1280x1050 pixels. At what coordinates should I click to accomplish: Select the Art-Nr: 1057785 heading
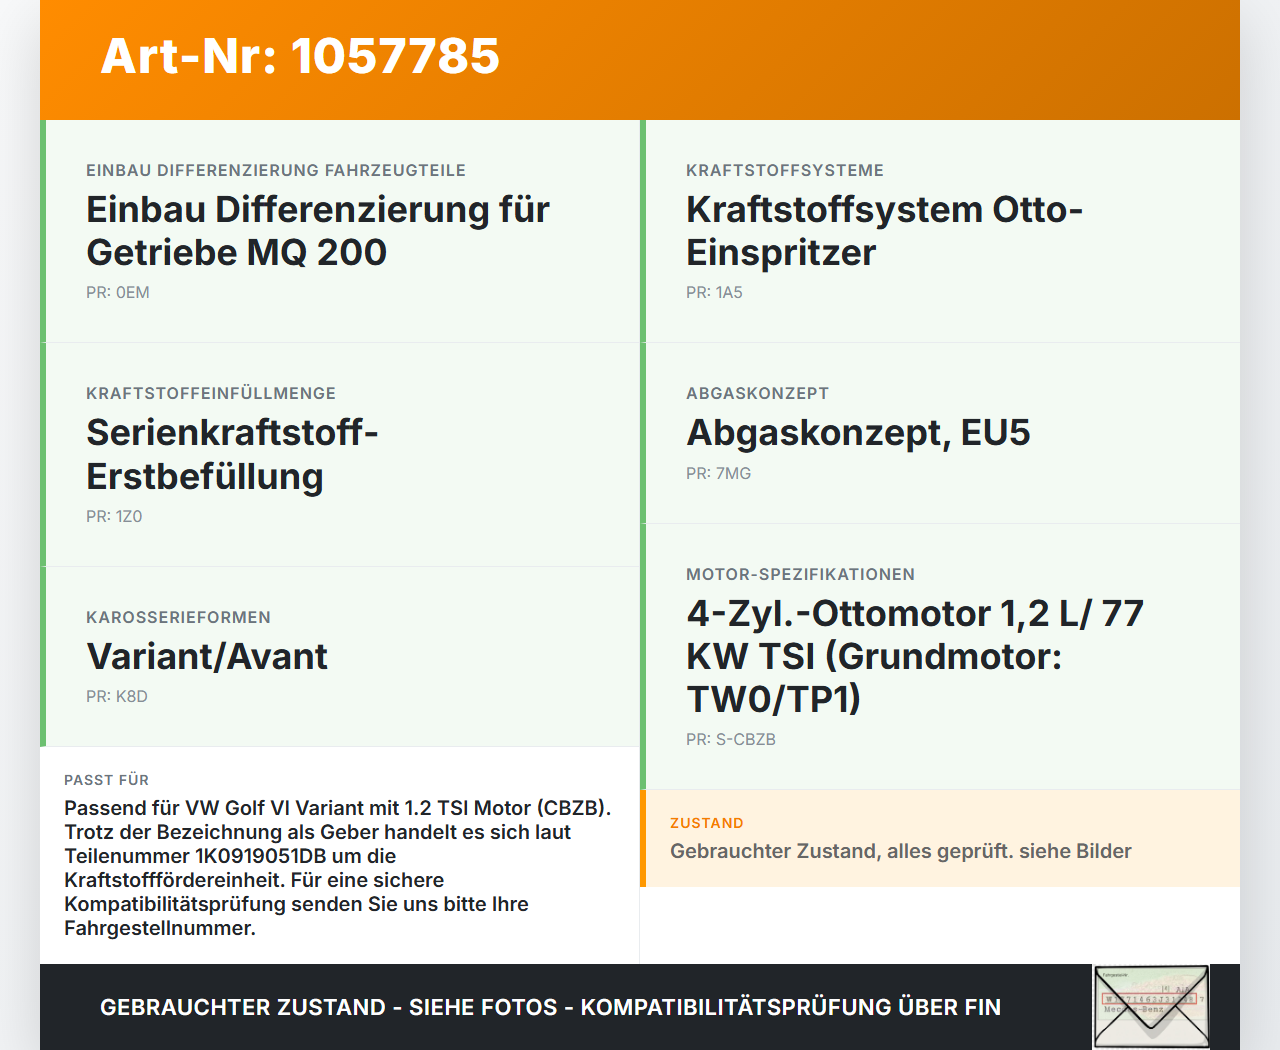[300, 56]
